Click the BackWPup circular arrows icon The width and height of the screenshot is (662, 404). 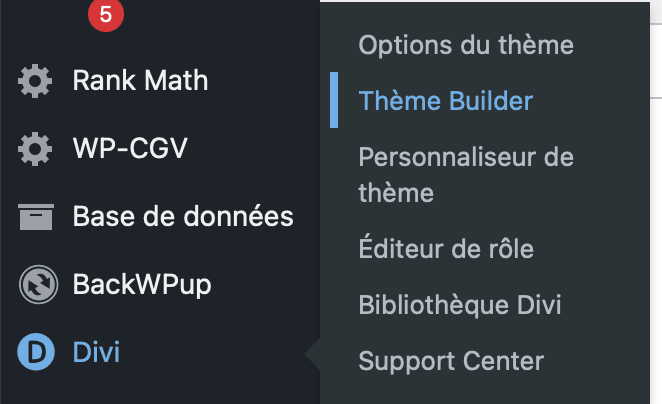coord(38,285)
